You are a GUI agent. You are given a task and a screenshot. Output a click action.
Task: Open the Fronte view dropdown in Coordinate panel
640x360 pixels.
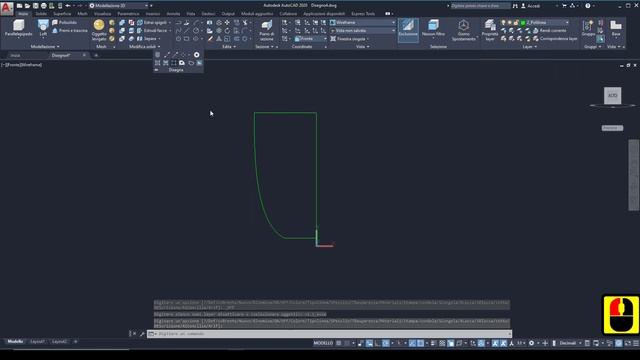[x=311, y=39]
